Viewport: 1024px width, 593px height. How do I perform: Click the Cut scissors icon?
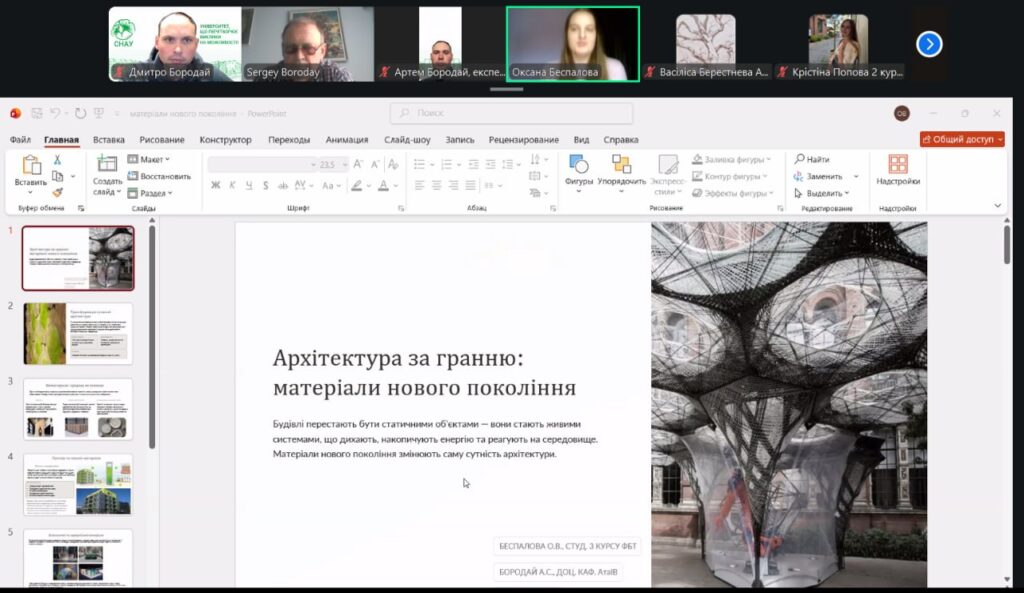58,160
